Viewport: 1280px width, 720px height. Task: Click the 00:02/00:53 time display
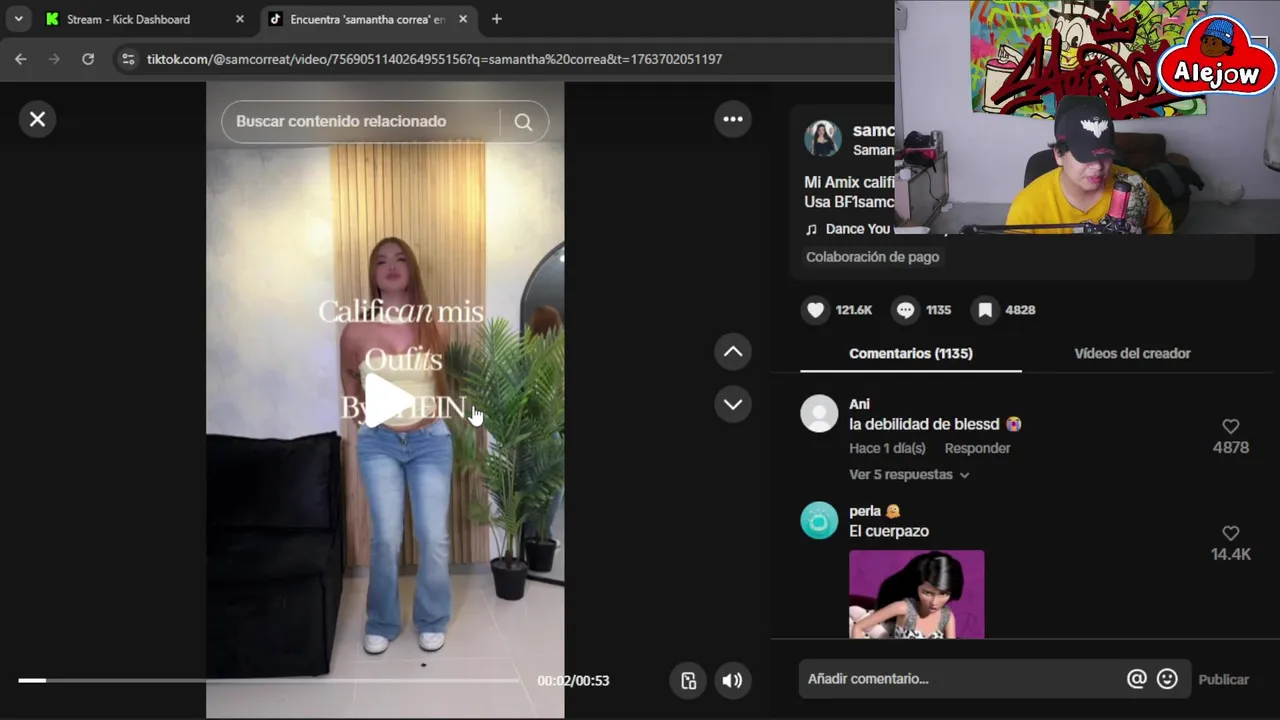pyautogui.click(x=573, y=680)
